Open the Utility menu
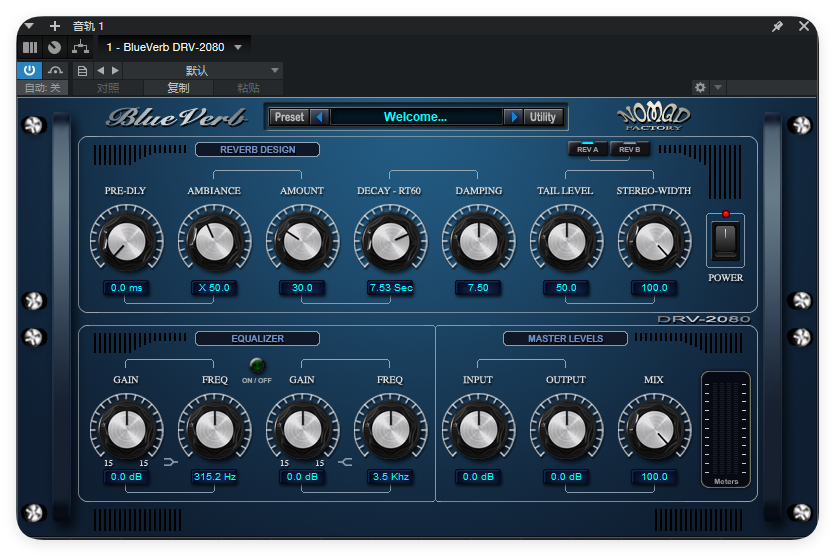Screen dimensions: 835x556 543,117
